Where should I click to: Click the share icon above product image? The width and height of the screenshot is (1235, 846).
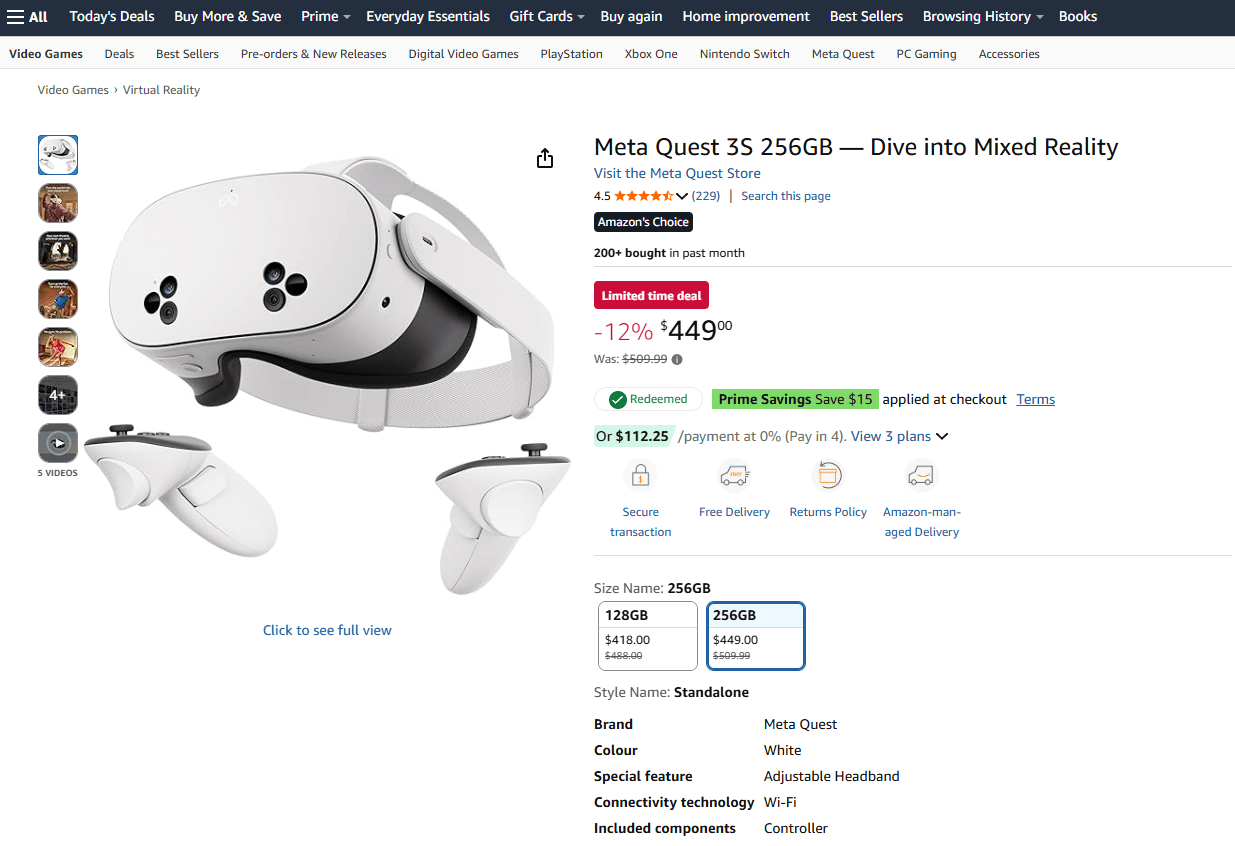coord(545,158)
